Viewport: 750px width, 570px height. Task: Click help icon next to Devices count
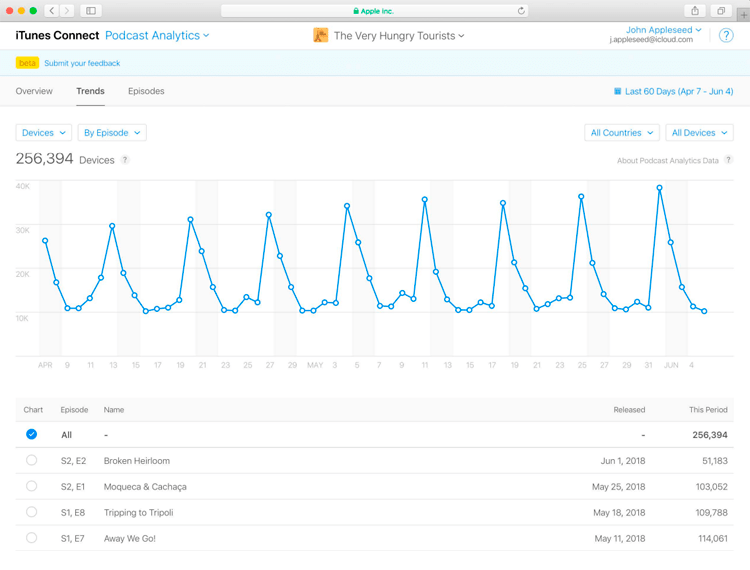(x=125, y=160)
